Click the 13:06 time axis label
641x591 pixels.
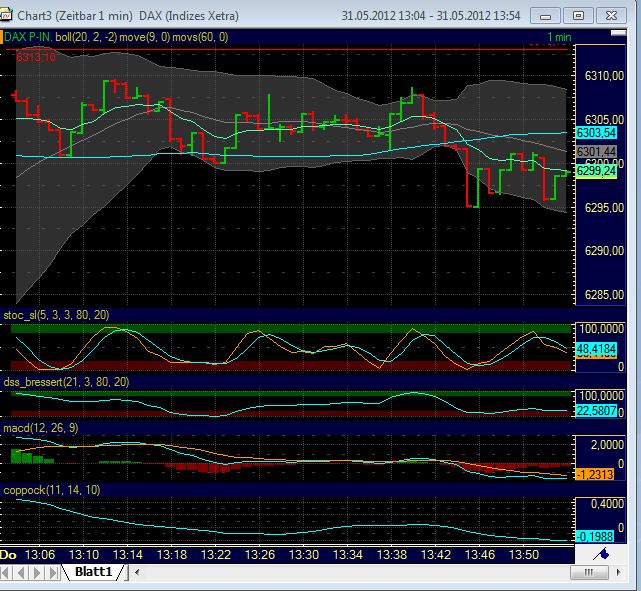pyautogui.click(x=40, y=555)
